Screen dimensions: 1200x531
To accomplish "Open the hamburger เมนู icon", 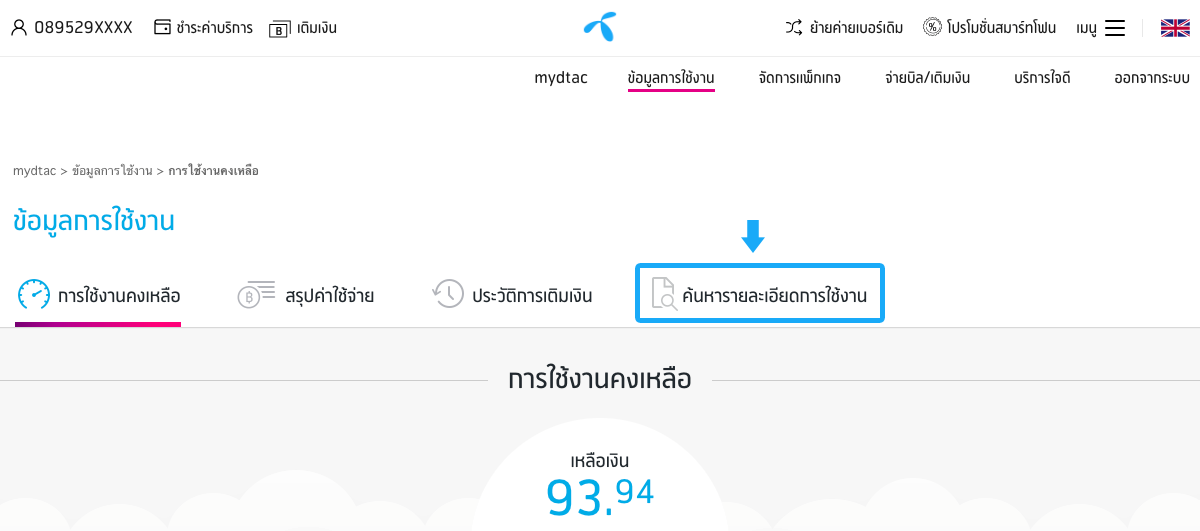I will click(x=1115, y=28).
